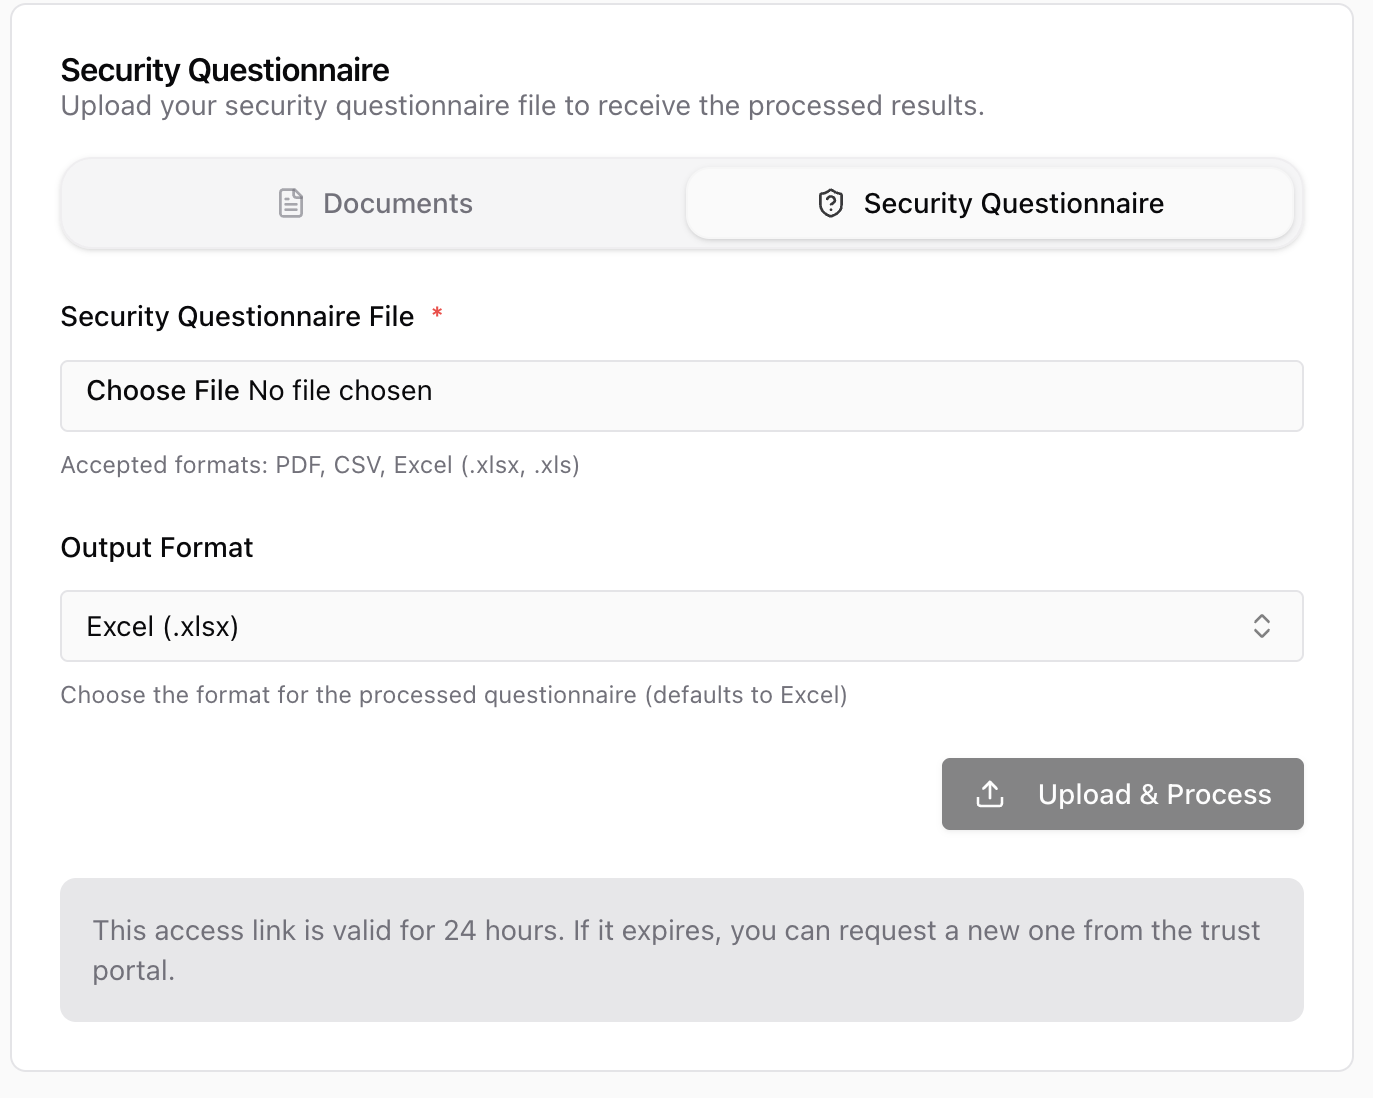Click the document page icon on Documents tab
The image size is (1373, 1098).
pos(290,203)
